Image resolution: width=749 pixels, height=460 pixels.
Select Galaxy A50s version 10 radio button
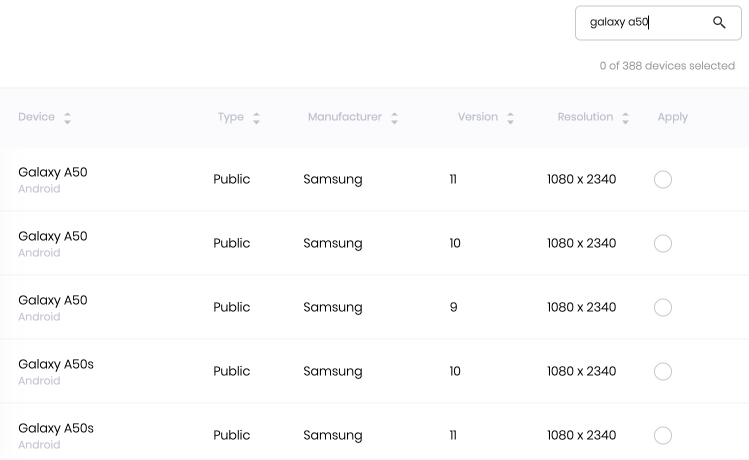coord(663,372)
